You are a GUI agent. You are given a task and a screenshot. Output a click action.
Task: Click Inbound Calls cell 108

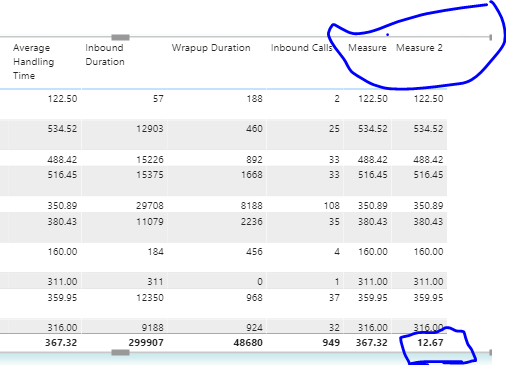point(332,206)
